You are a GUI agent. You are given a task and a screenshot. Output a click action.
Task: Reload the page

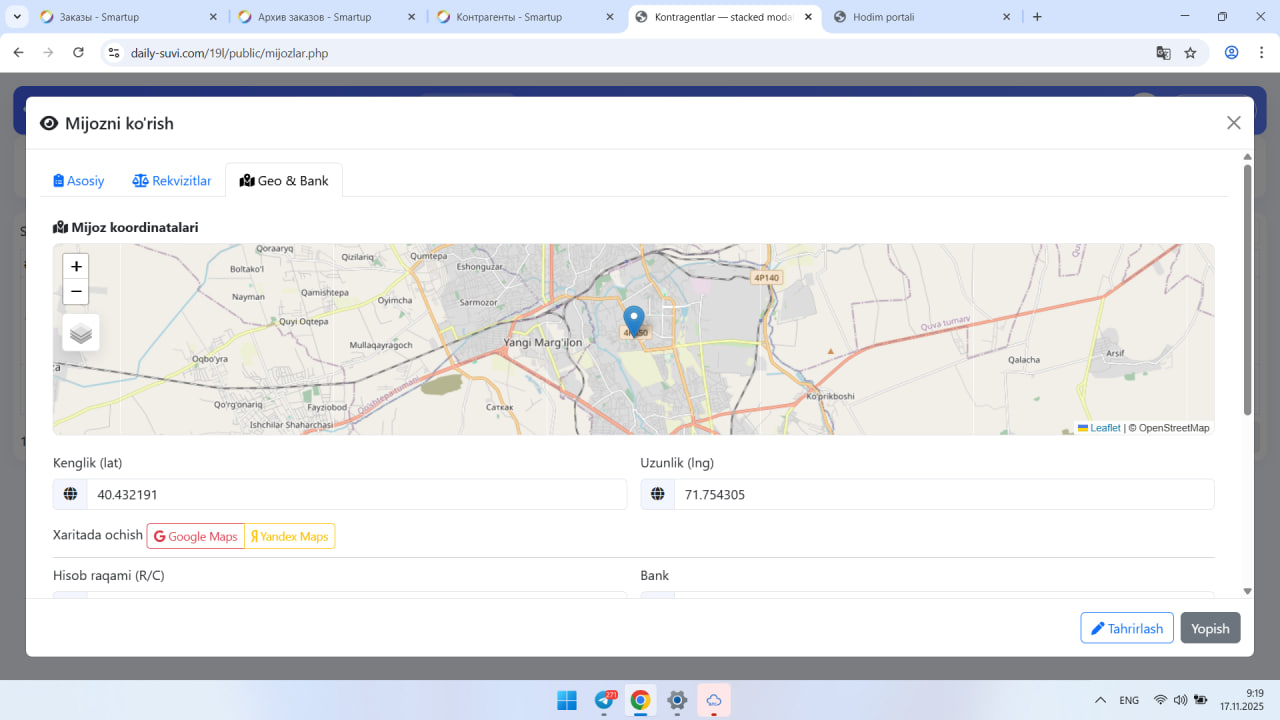(x=78, y=53)
